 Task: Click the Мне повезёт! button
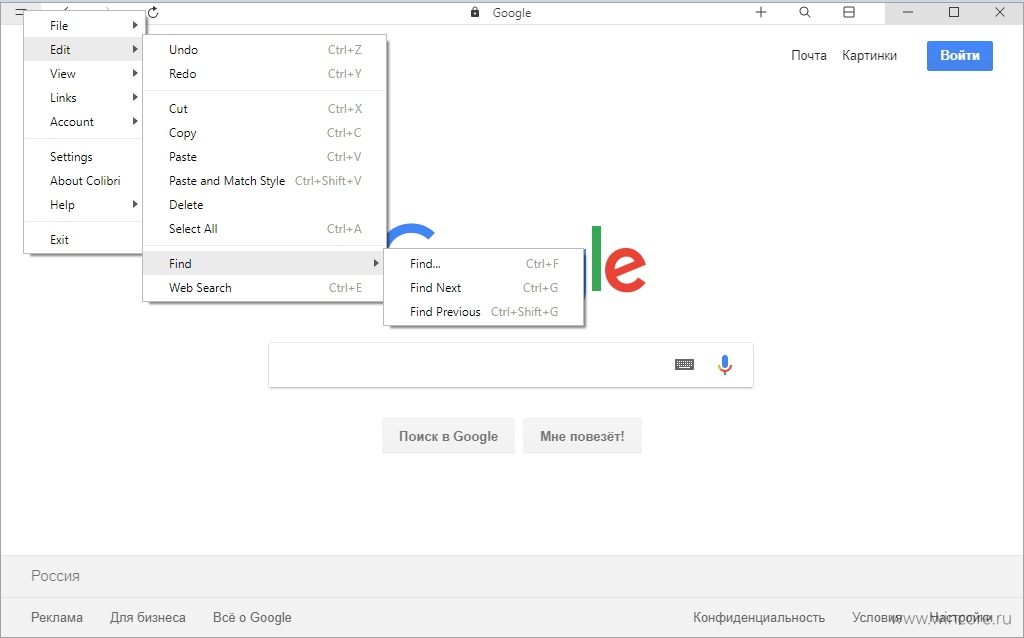pos(582,436)
